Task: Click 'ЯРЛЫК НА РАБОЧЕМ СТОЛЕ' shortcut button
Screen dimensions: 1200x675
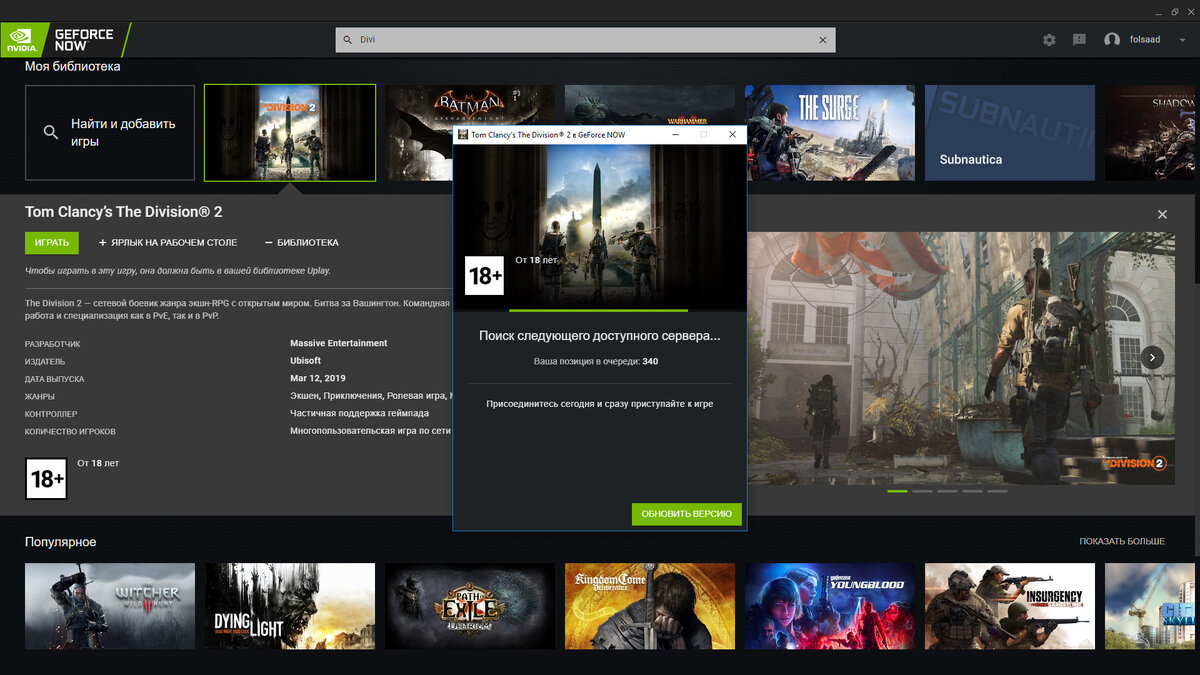Action: coord(168,242)
